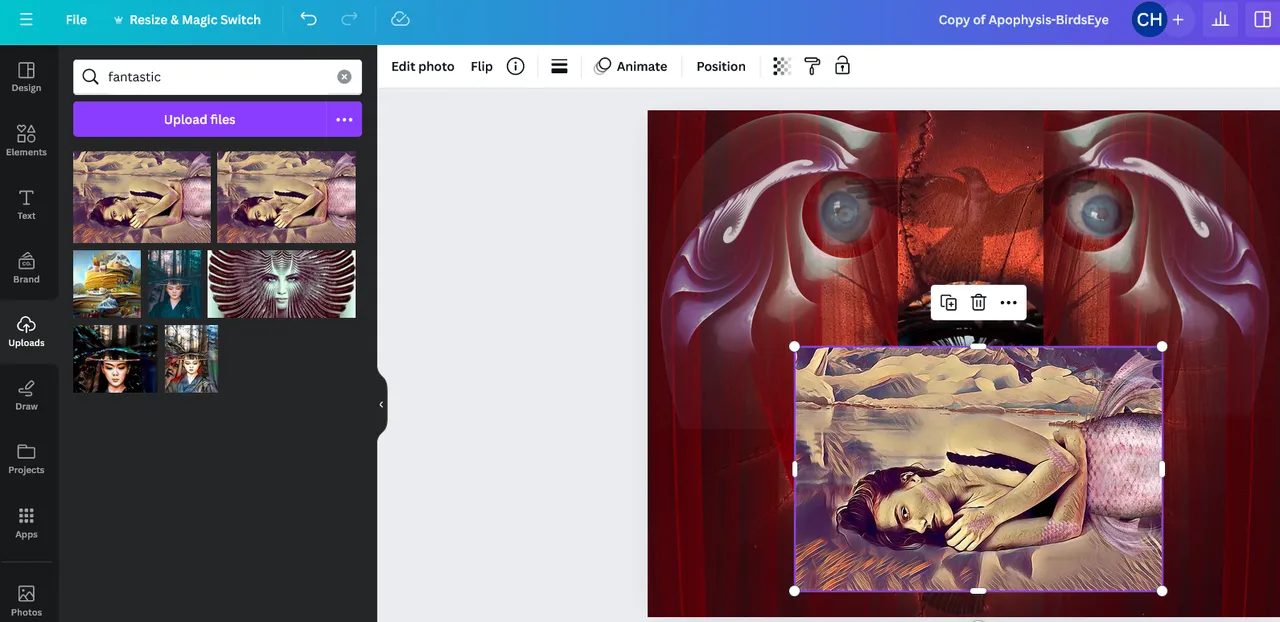Open the insights bar chart icon
The width and height of the screenshot is (1280, 622).
1220,19
